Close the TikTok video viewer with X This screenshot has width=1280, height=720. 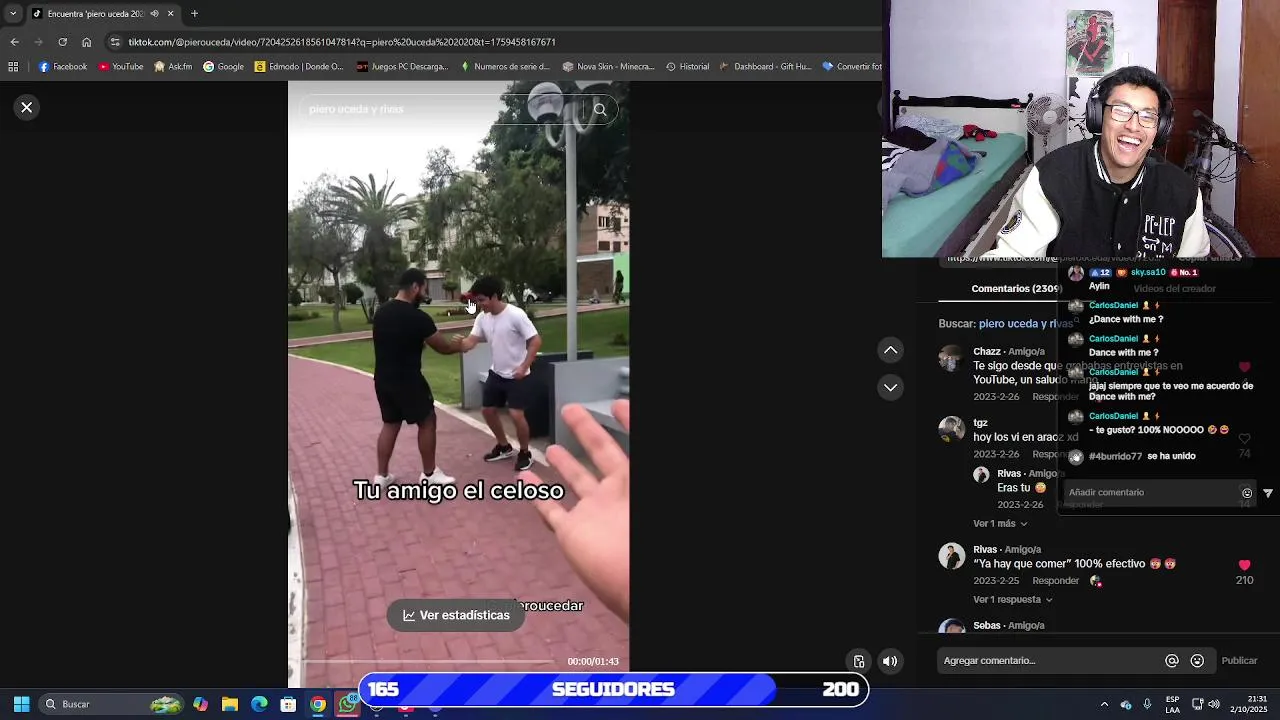tap(27, 107)
